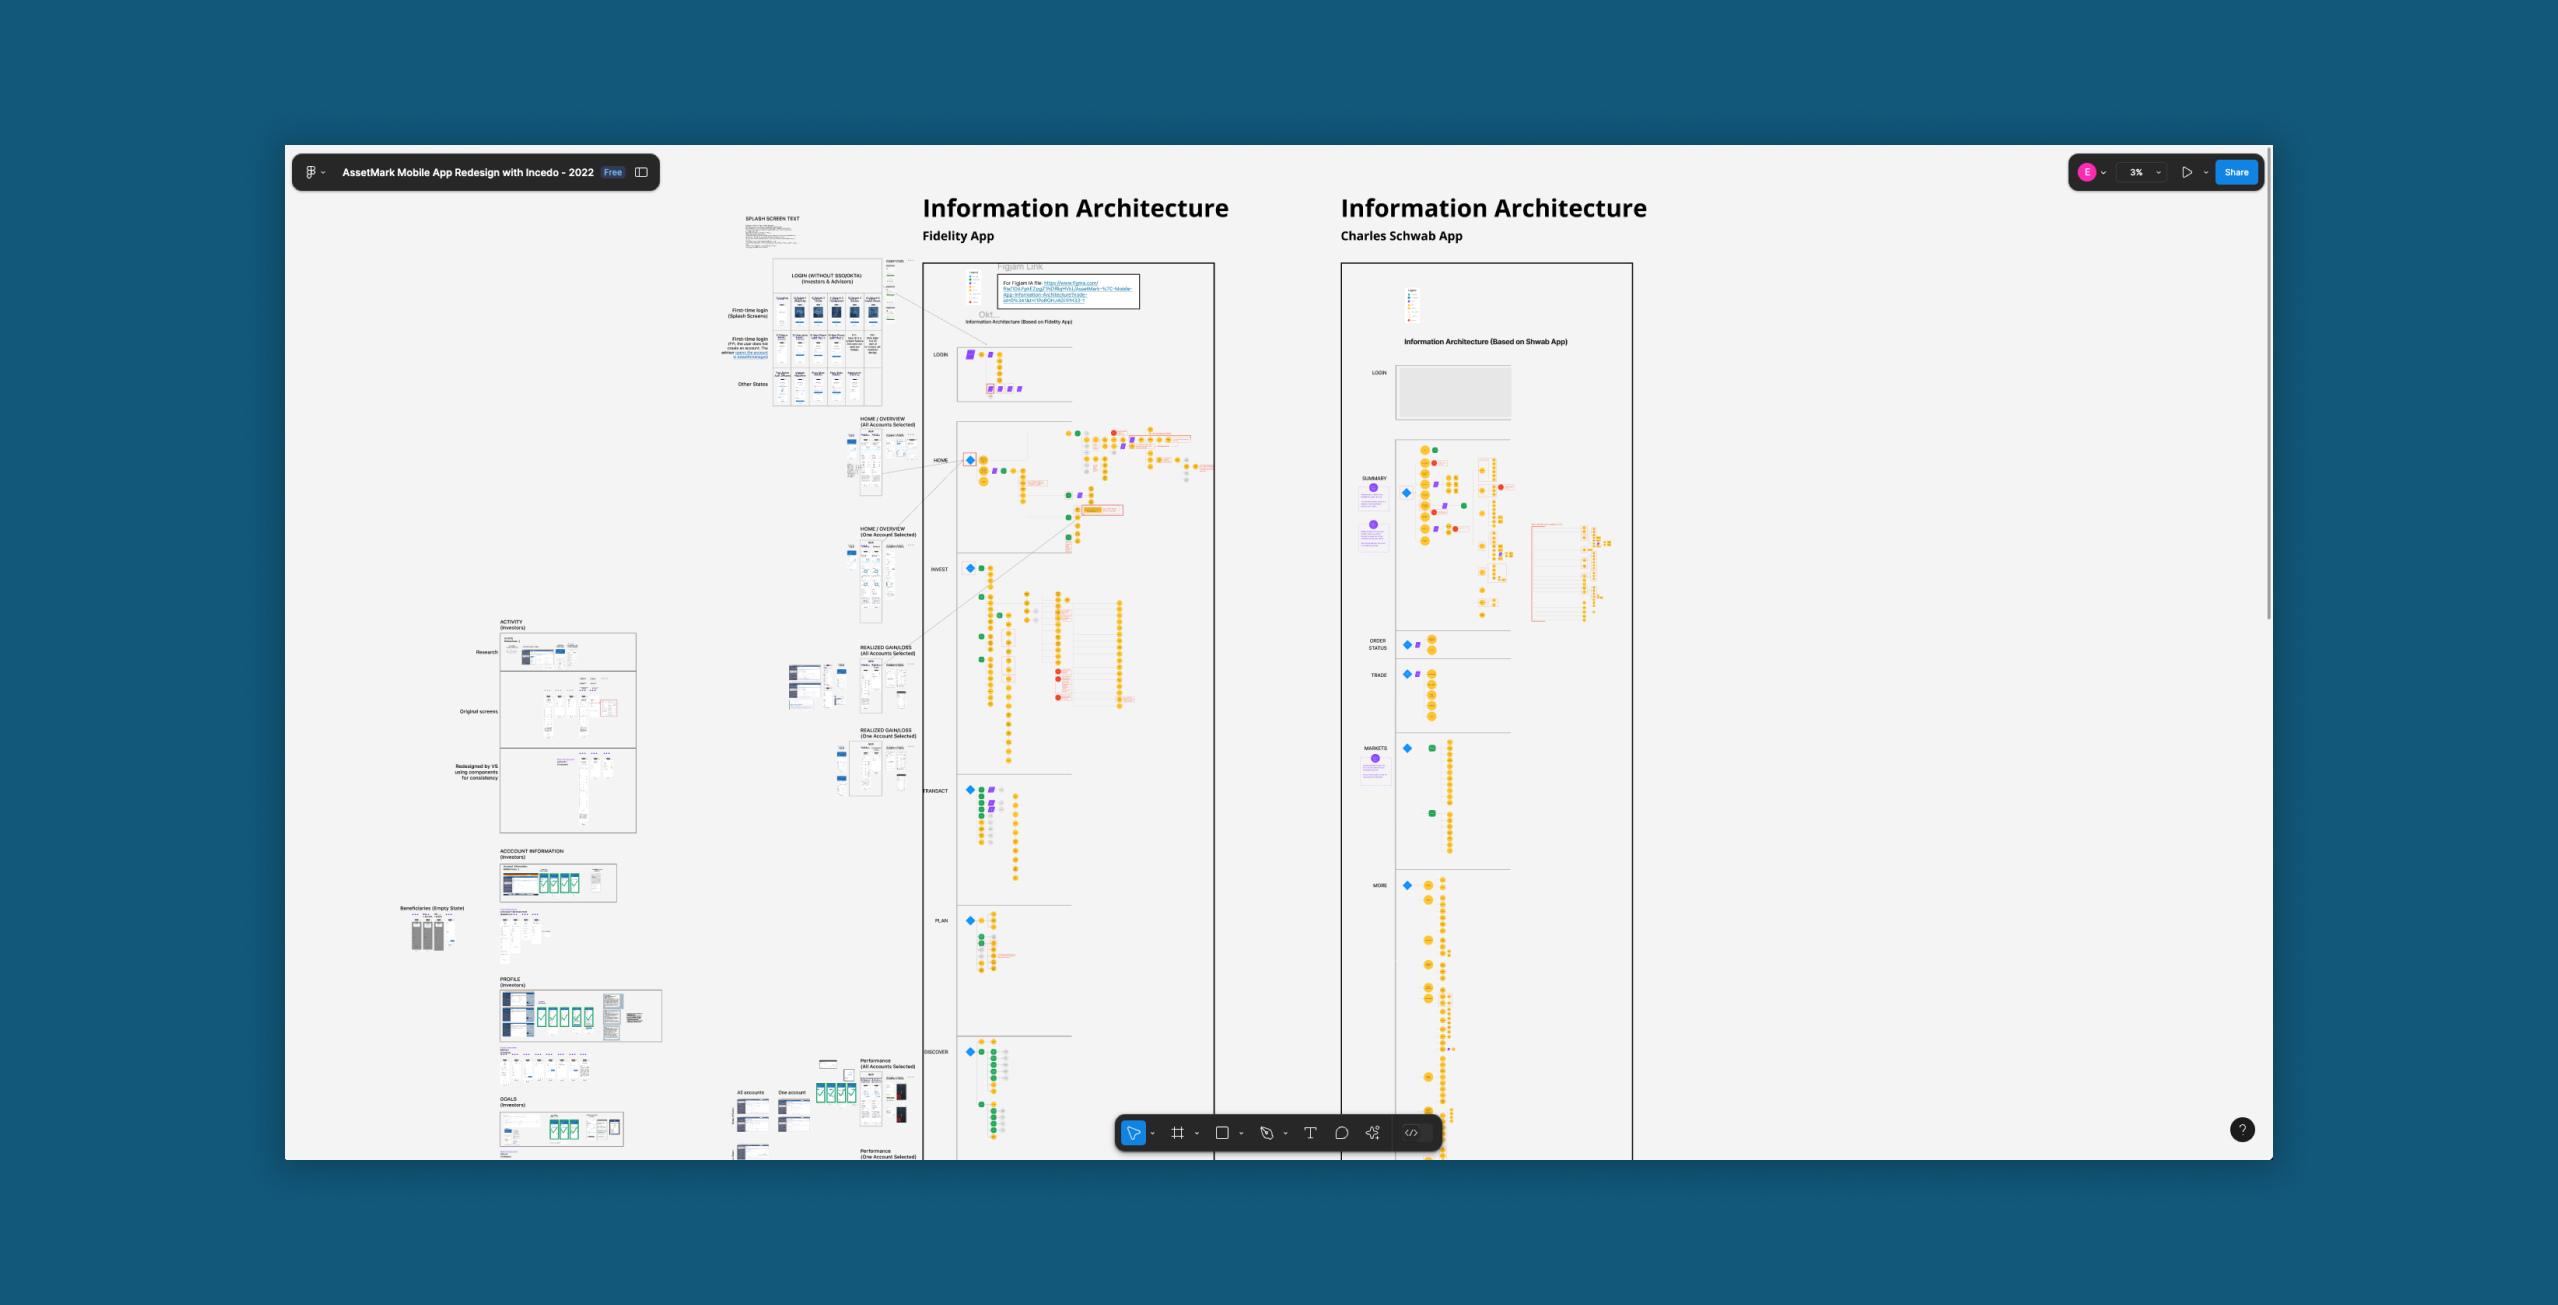2558x1305 pixels.
Task: Select the Pen tool
Action: click(1266, 1133)
